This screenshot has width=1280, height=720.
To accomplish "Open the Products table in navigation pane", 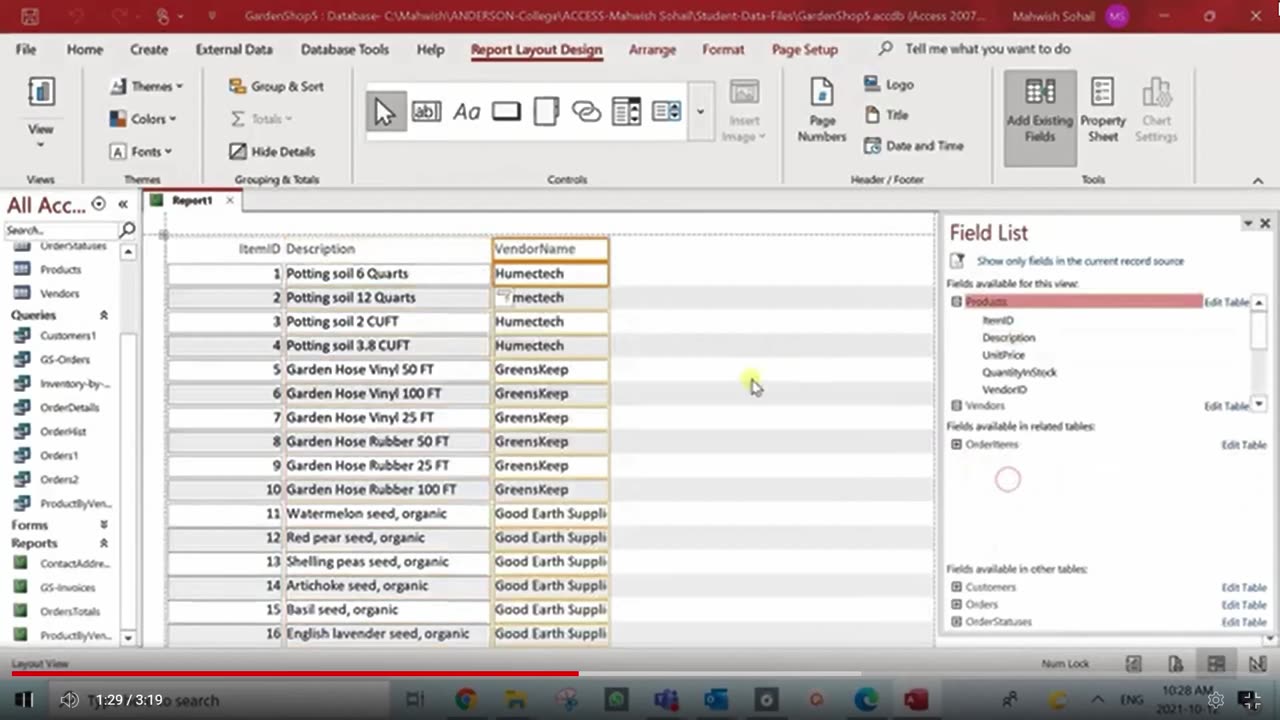I will (60, 270).
